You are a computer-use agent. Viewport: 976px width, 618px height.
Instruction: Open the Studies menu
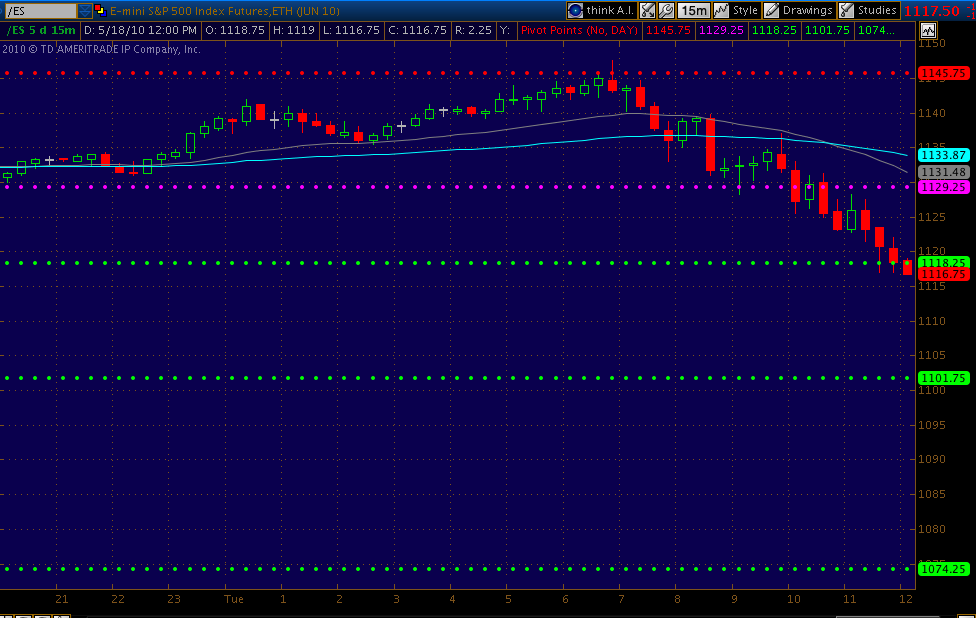(x=868, y=11)
